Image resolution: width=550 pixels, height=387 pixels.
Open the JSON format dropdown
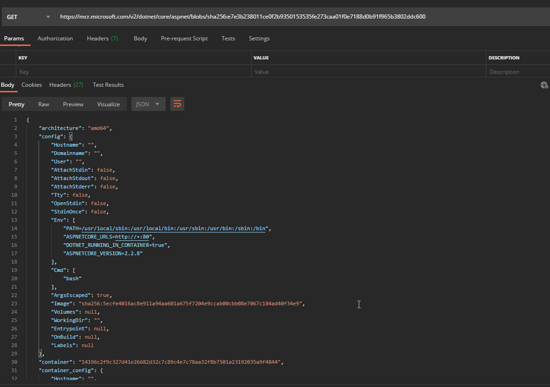pyautogui.click(x=148, y=104)
